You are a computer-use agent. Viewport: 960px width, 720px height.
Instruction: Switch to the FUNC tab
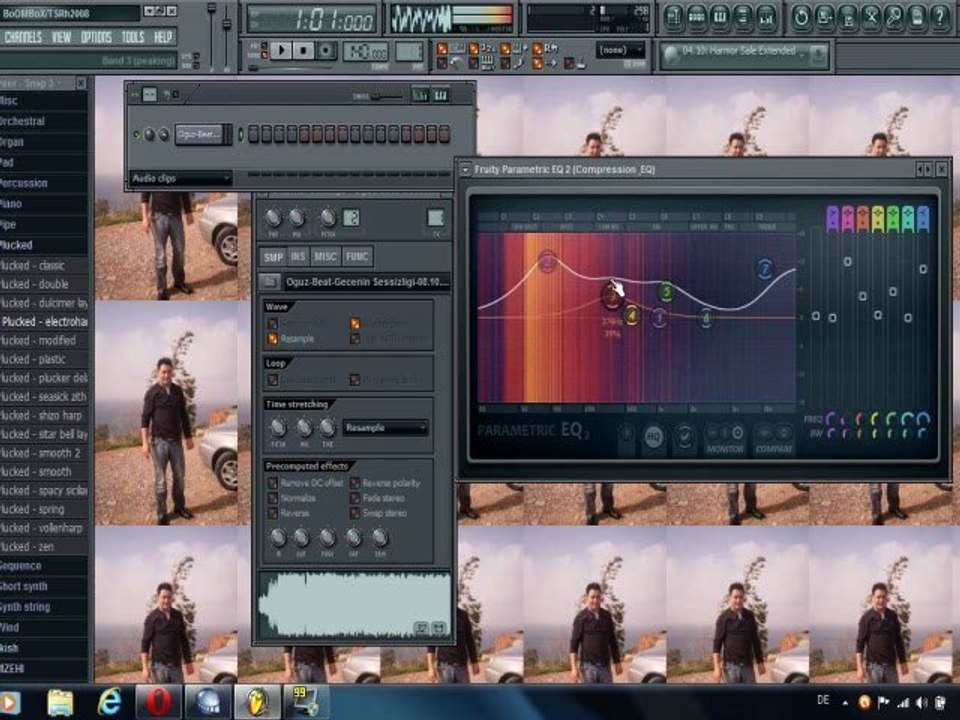pos(357,257)
